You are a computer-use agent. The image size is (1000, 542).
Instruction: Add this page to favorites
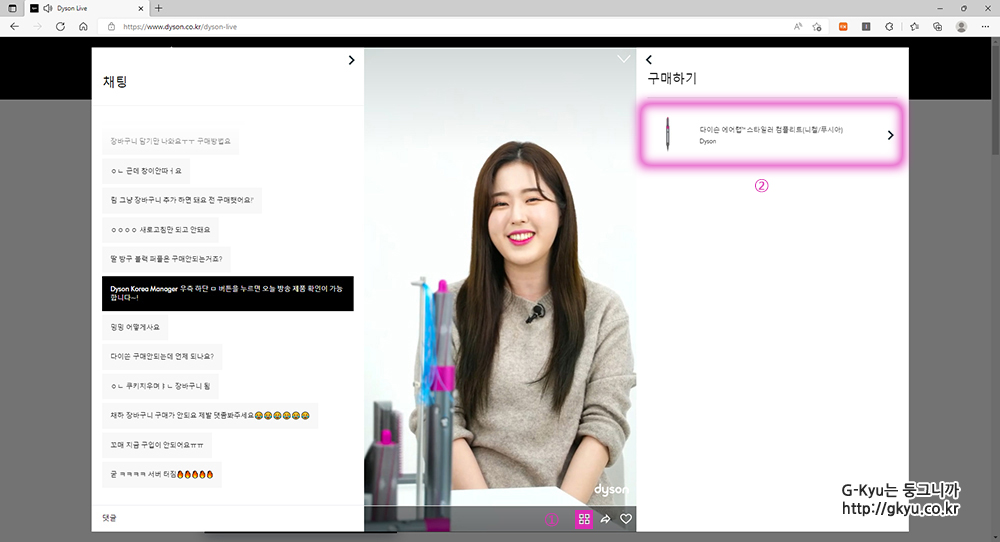(x=817, y=27)
